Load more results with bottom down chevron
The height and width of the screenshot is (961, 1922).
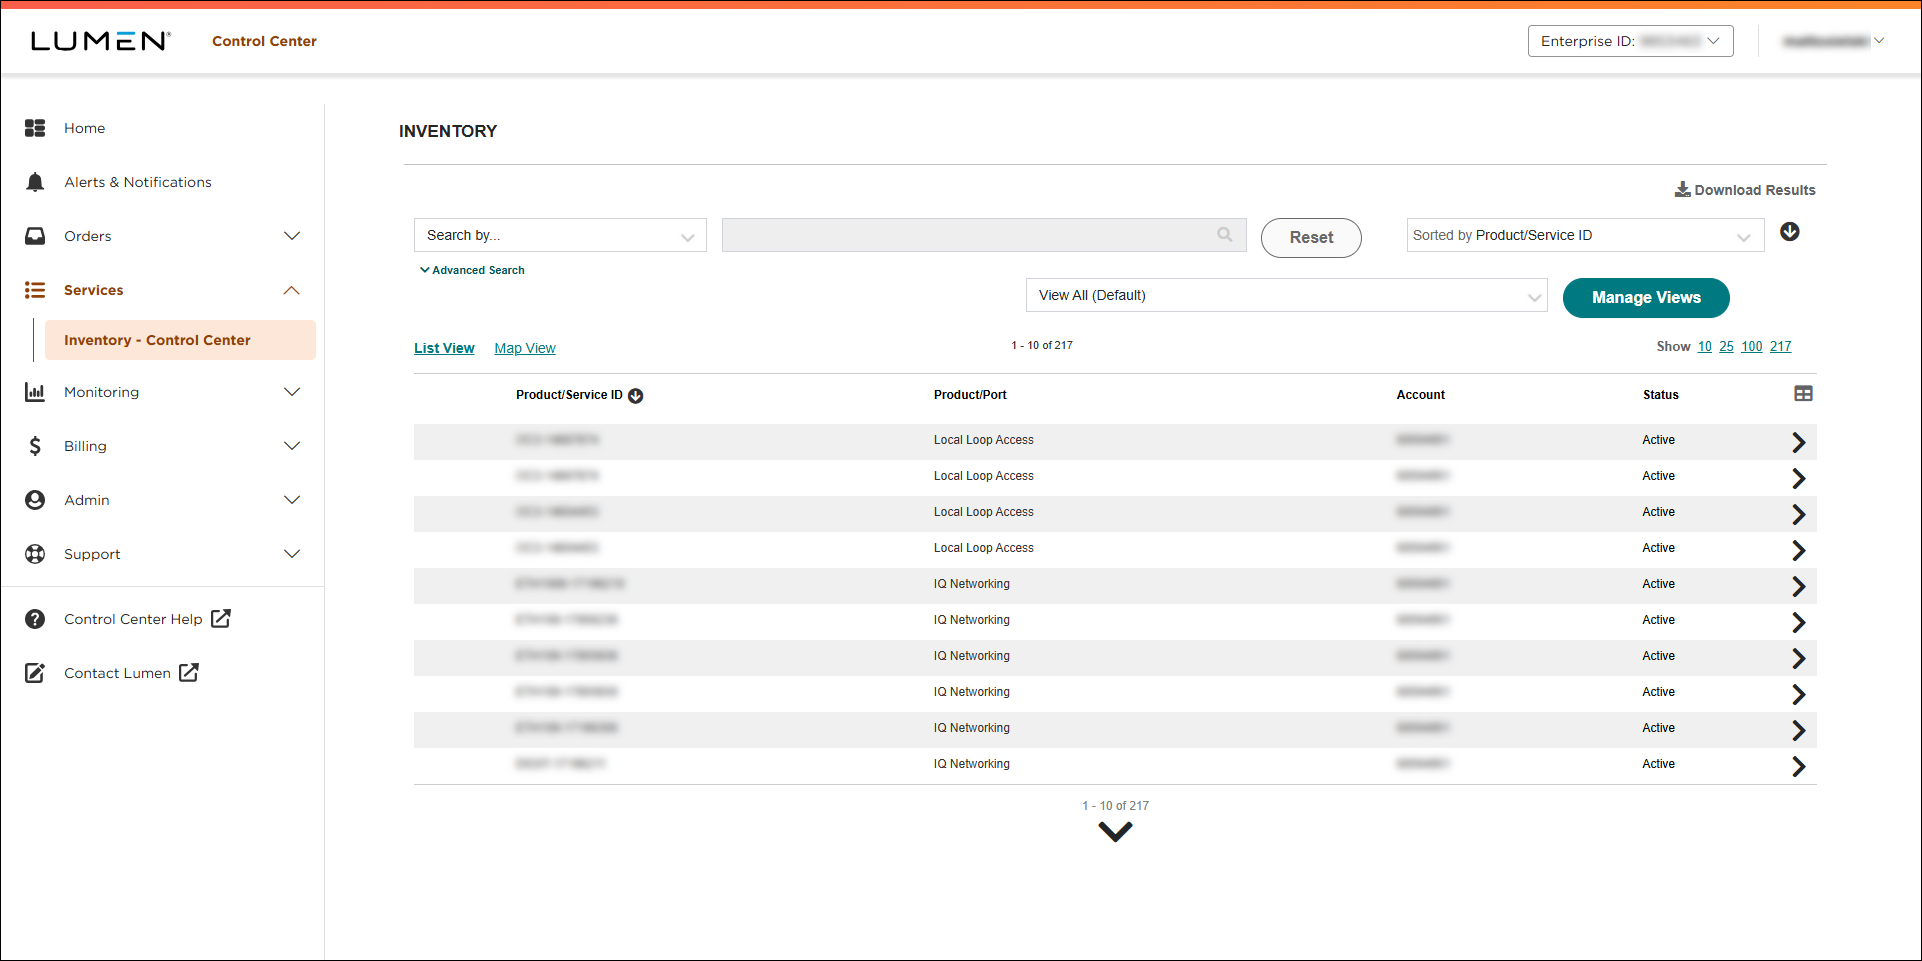click(1115, 831)
